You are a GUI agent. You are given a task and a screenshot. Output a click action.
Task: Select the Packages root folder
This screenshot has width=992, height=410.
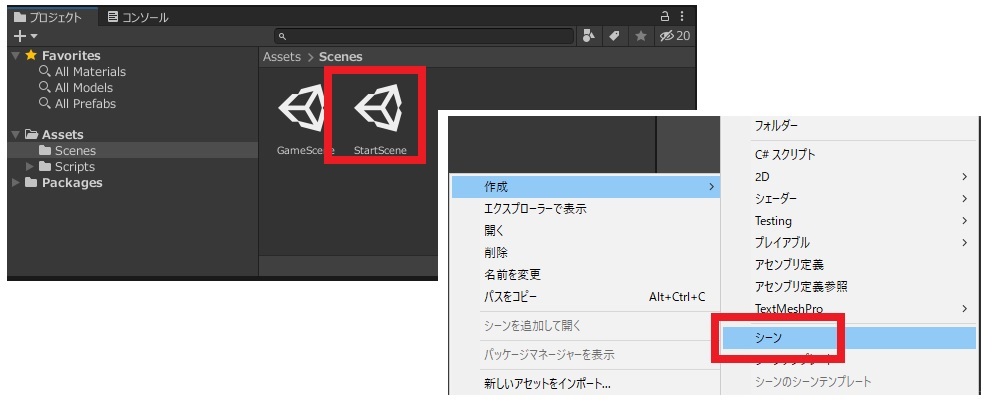pyautogui.click(x=71, y=182)
